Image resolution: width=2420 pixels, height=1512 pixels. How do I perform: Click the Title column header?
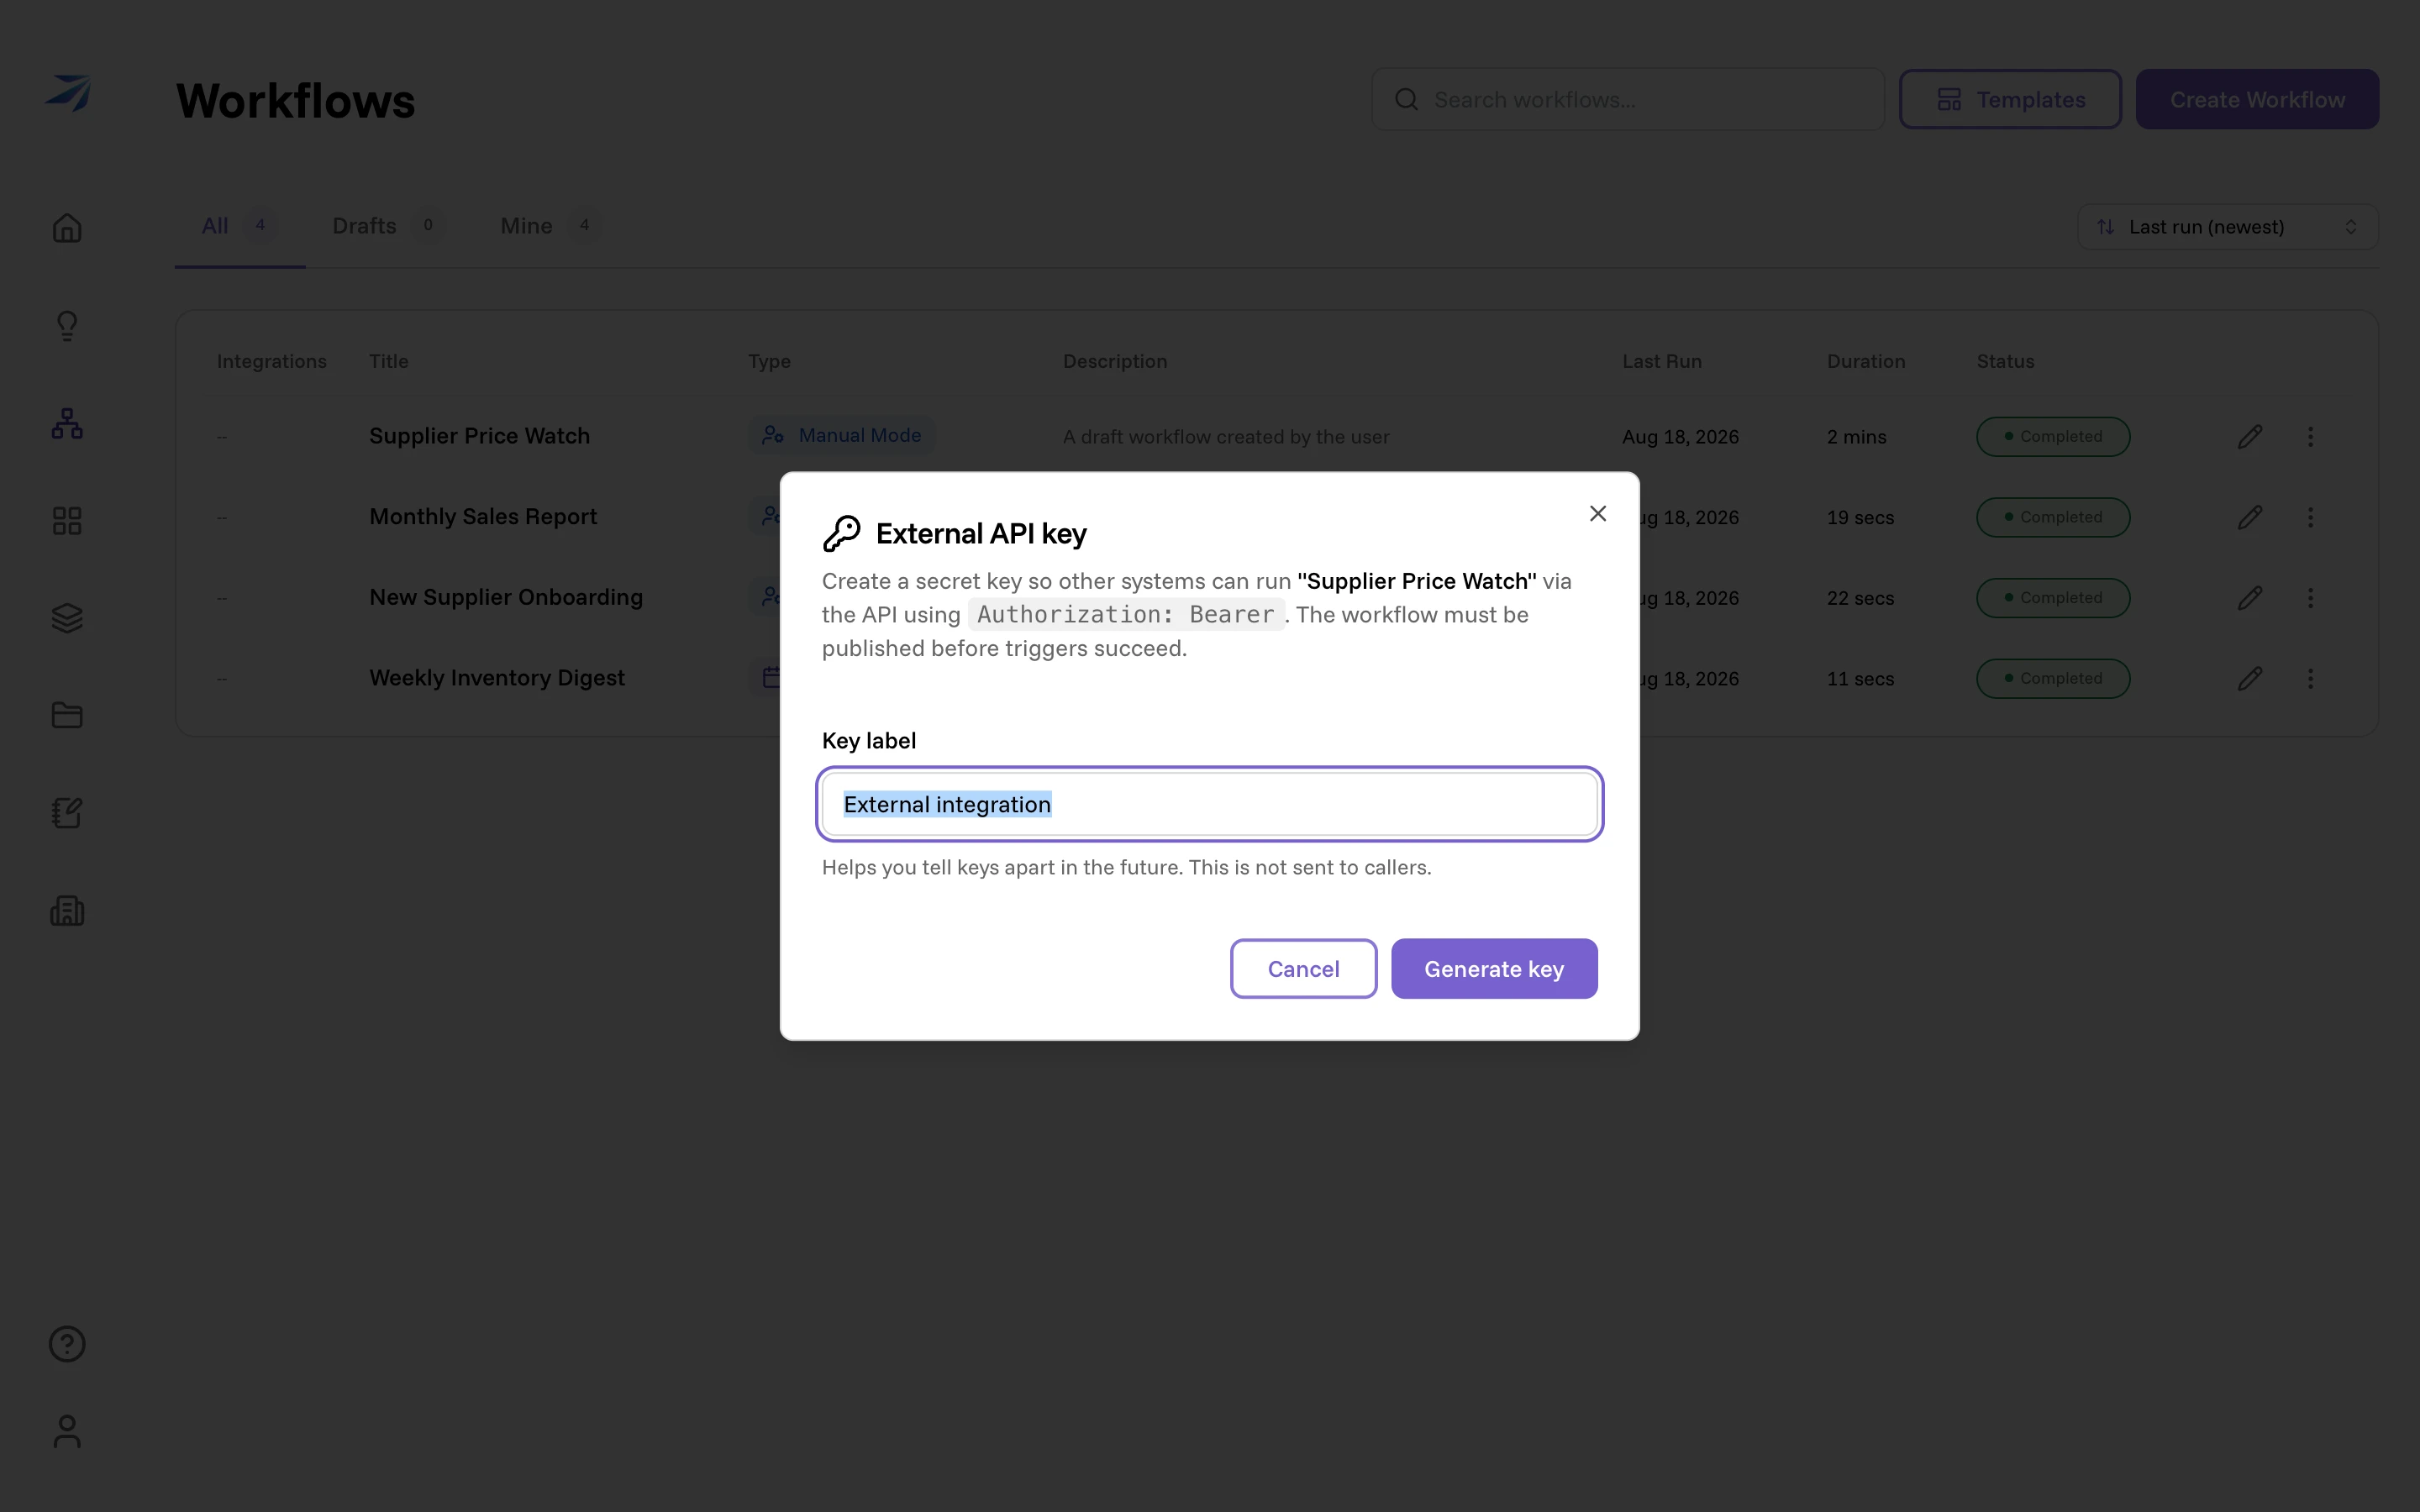click(x=389, y=361)
